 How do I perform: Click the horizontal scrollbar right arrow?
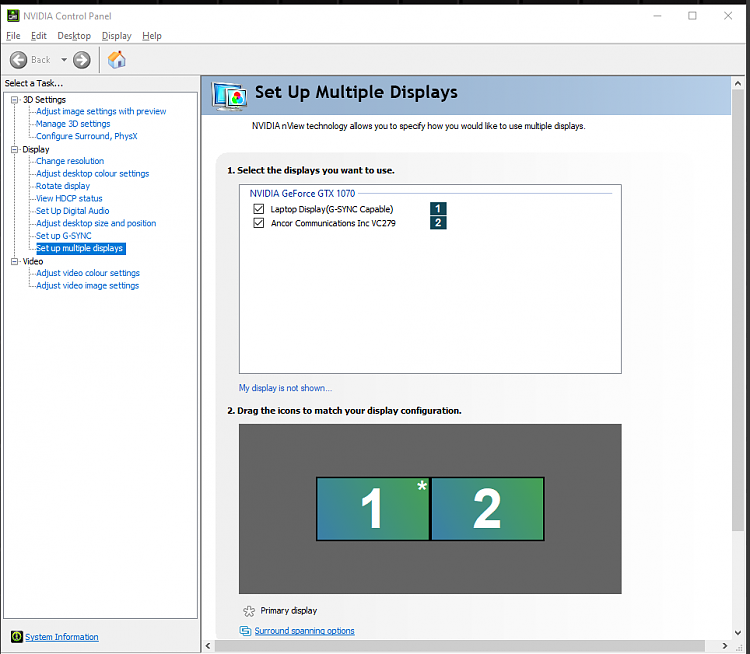tap(725, 646)
